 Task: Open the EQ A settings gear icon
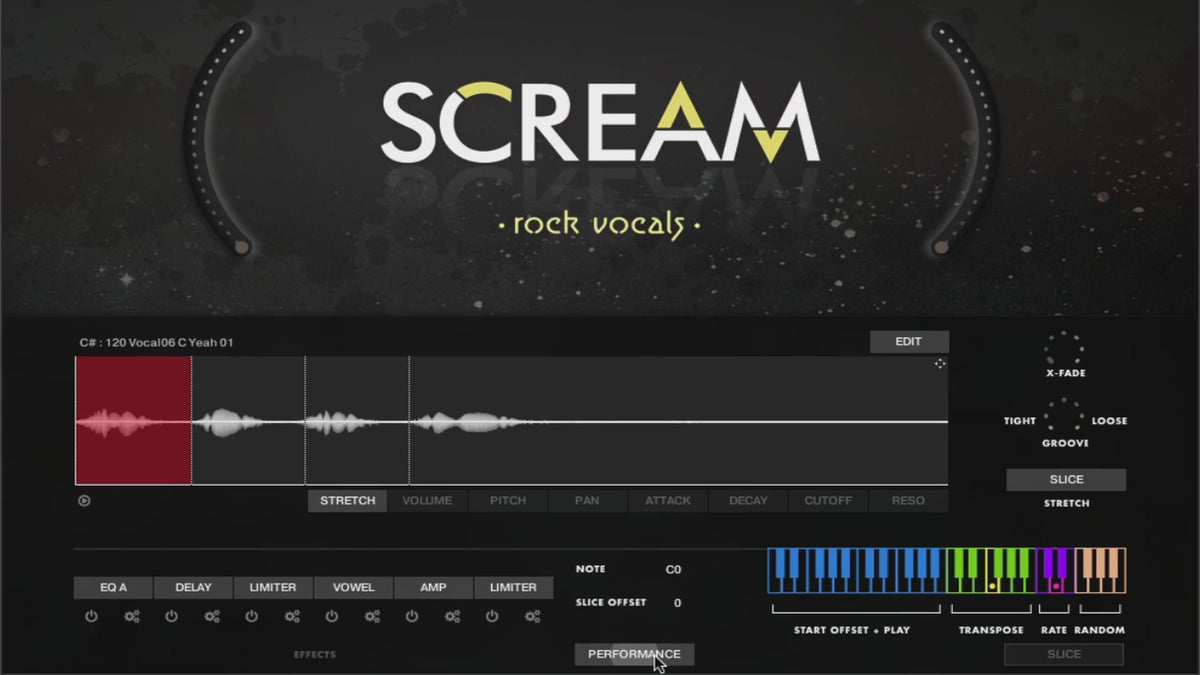pyautogui.click(x=132, y=617)
